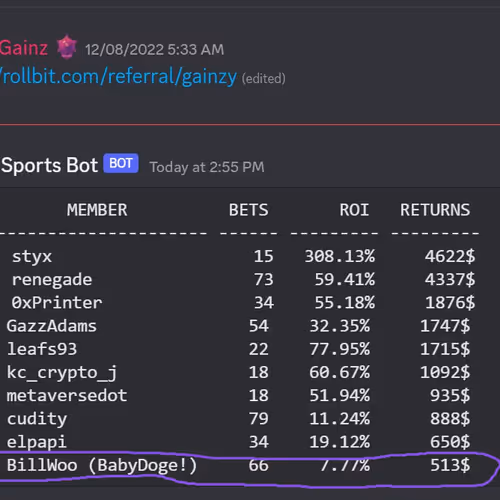Viewport: 500px width, 500px height.
Task: Open the rollbit.com/referral/gainzy link
Action: [118, 76]
